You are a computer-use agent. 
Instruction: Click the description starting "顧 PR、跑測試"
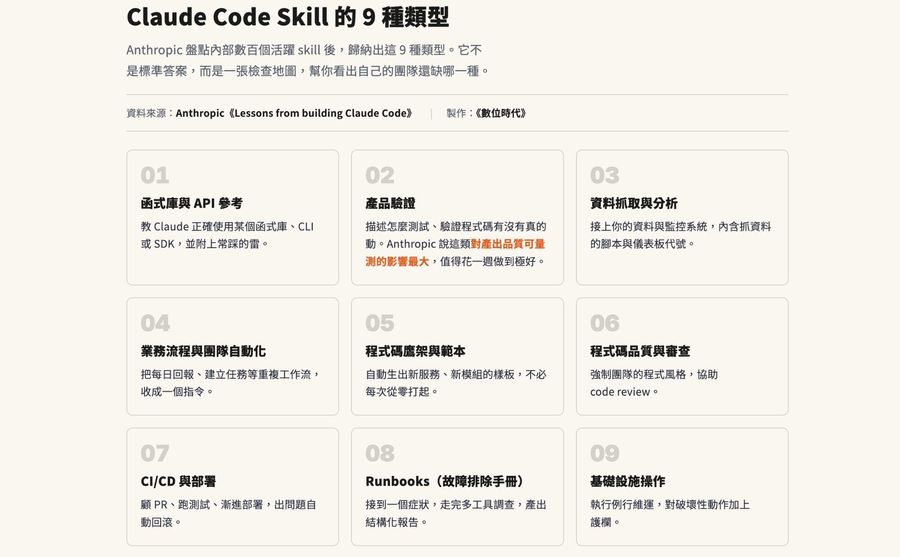228,513
